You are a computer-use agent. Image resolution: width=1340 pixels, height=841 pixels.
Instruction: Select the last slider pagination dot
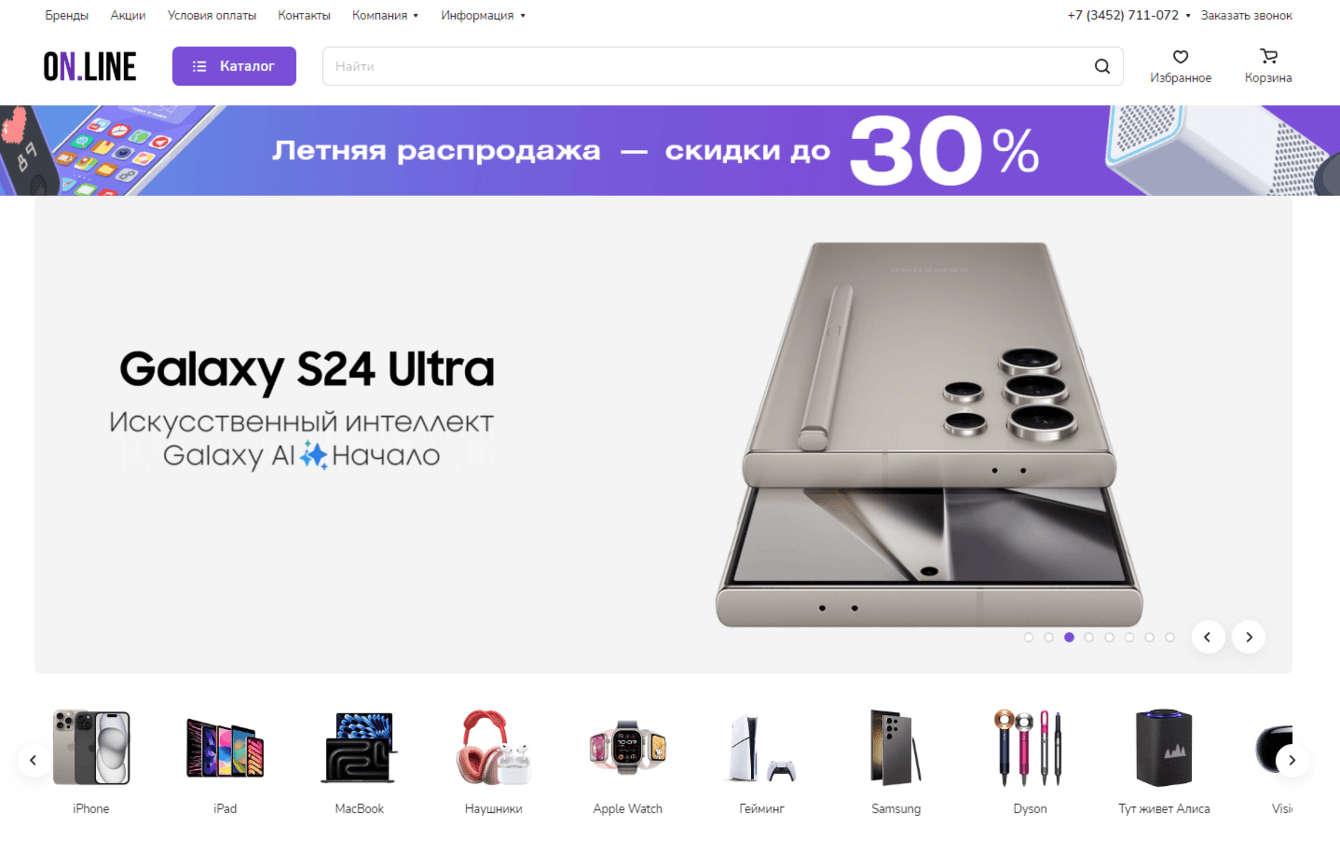pyautogui.click(x=1170, y=637)
